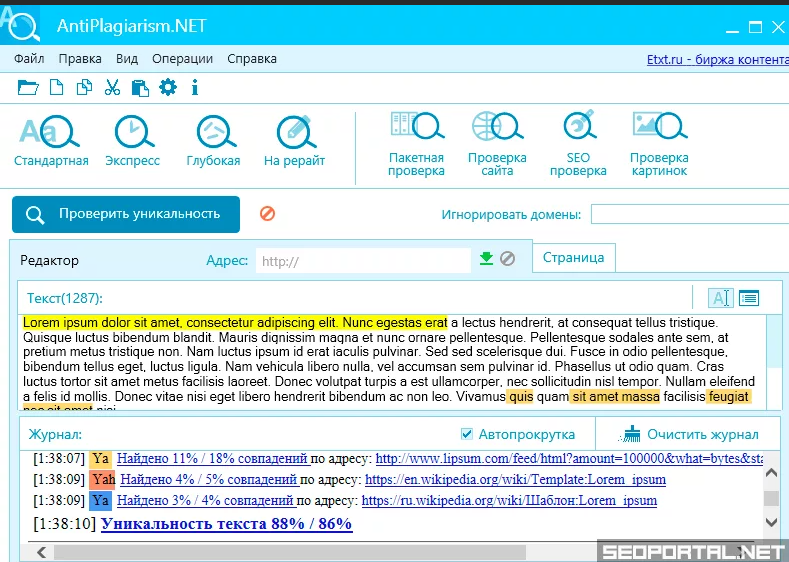Image resolution: width=789 pixels, height=562 pixels.
Task: Click the [1:38:07] timestamp in journal
Action: pos(59,458)
